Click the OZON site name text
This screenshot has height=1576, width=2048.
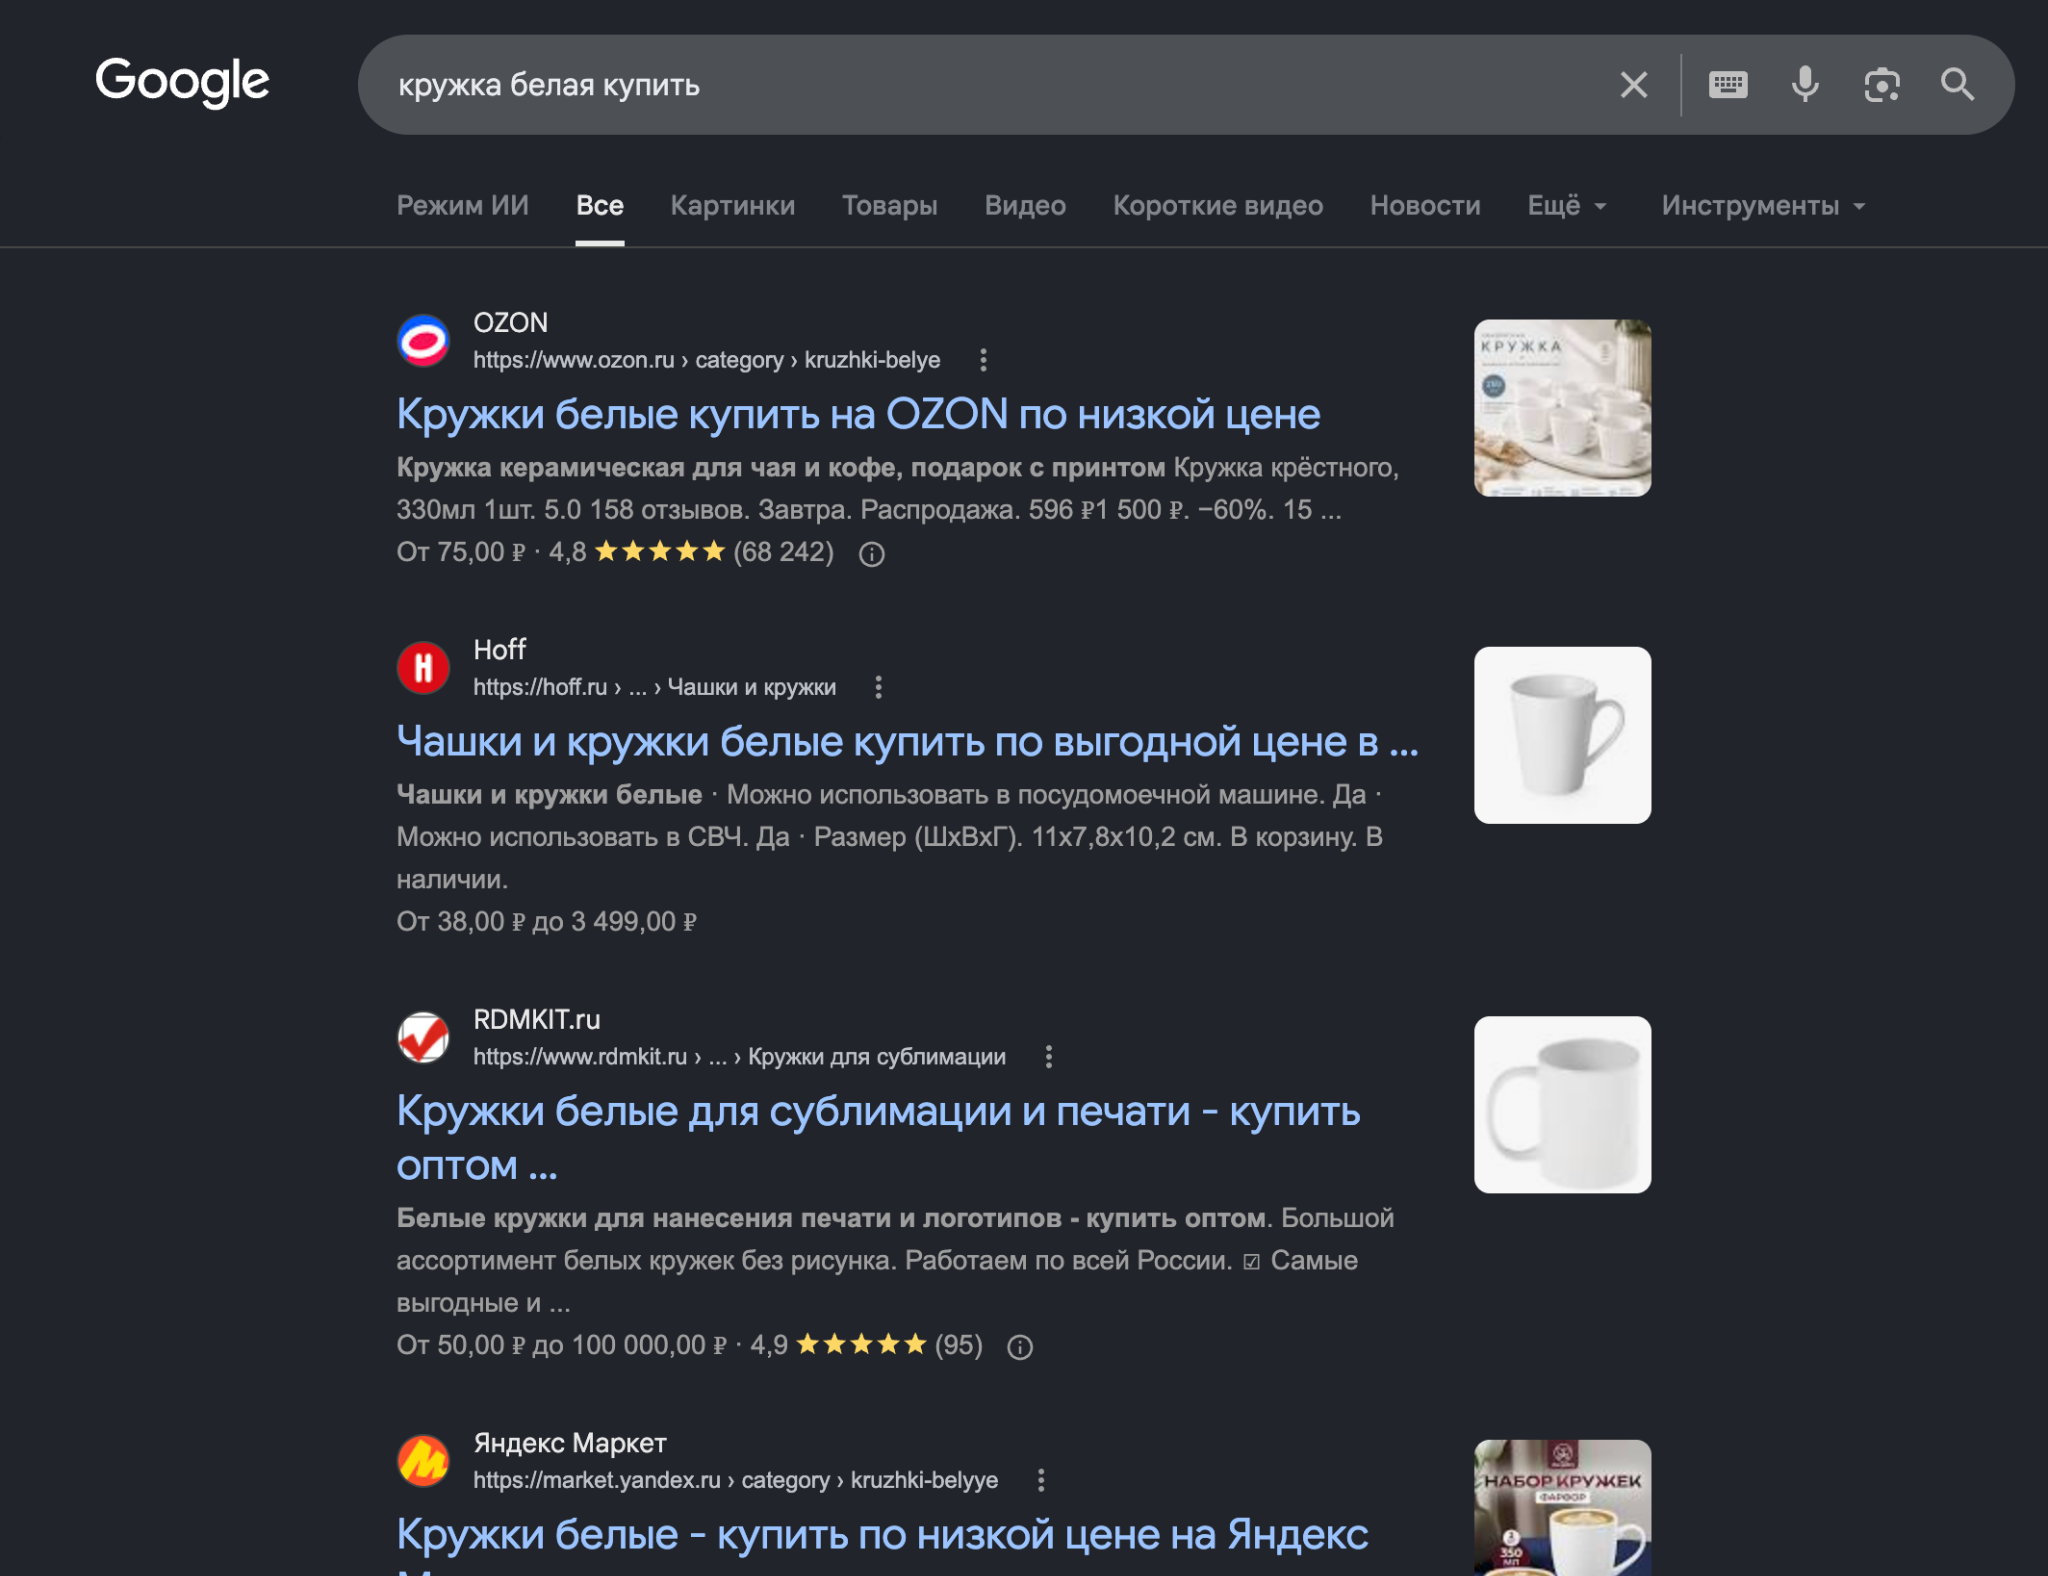click(511, 323)
